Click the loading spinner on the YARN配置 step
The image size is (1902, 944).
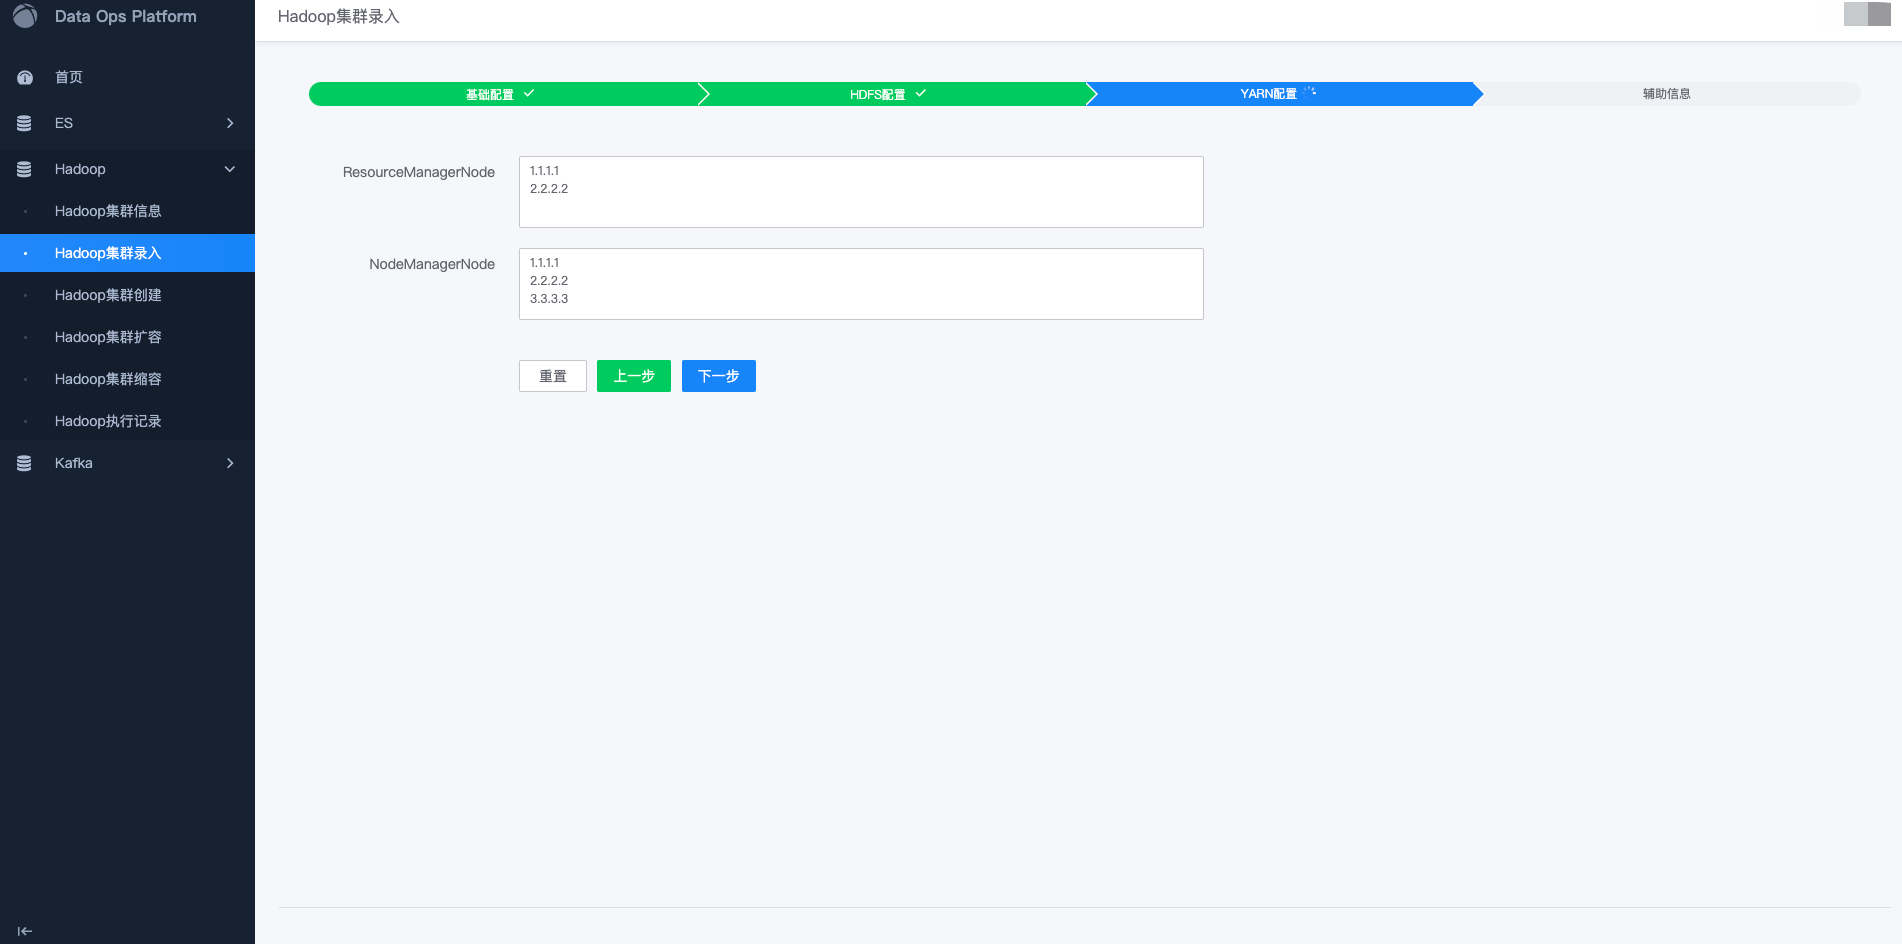[1310, 92]
